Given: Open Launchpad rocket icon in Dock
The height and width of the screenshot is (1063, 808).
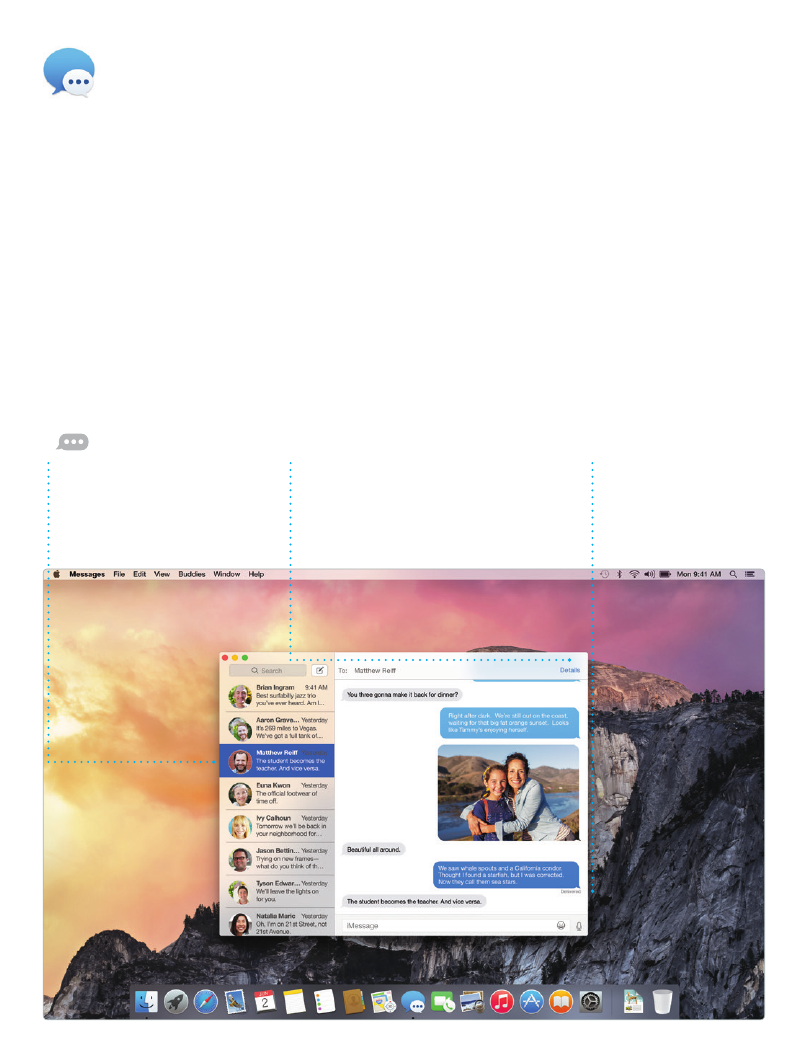Looking at the screenshot, I should coord(176,1001).
